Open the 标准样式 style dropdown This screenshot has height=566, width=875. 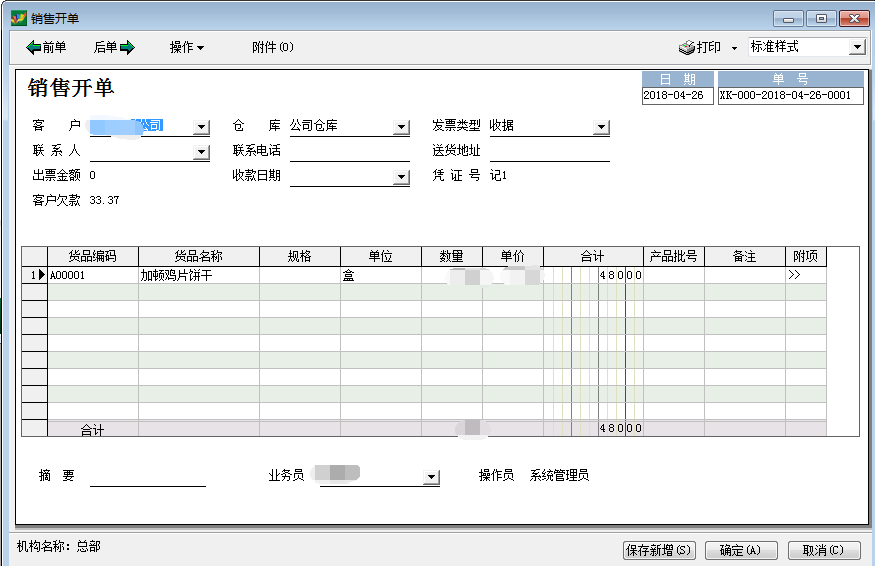point(856,47)
